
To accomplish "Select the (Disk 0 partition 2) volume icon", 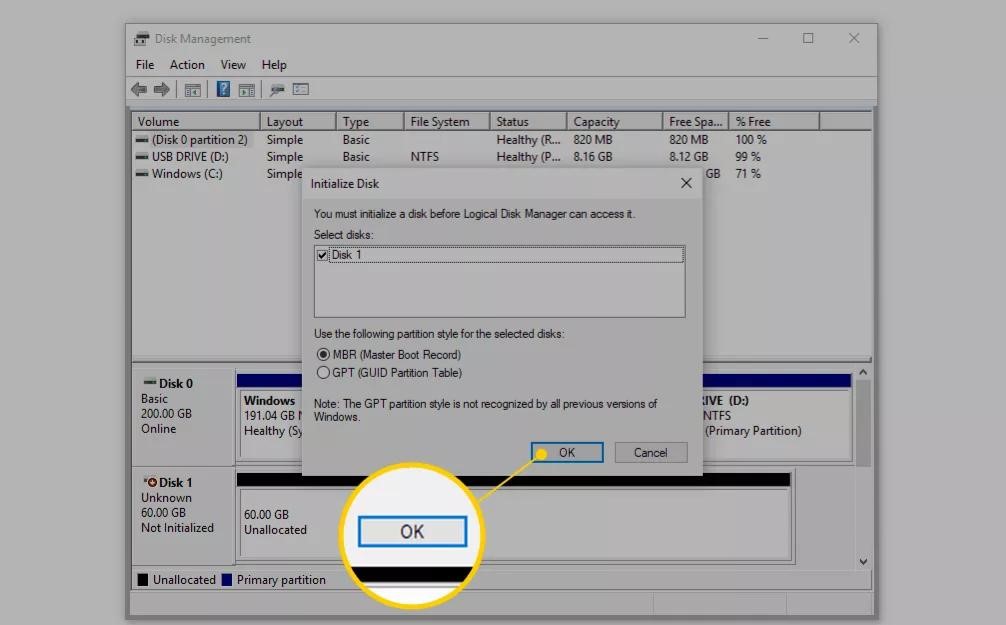I will click(140, 139).
